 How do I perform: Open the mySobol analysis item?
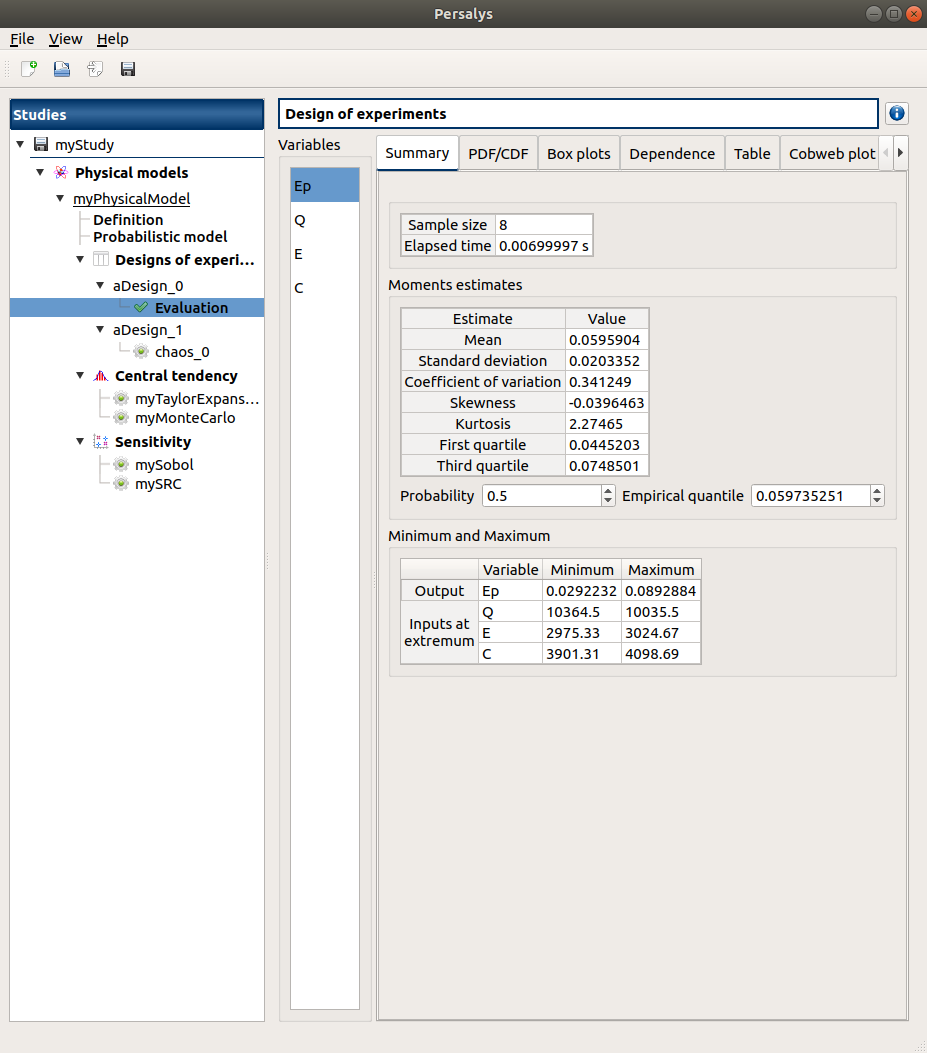point(164,465)
